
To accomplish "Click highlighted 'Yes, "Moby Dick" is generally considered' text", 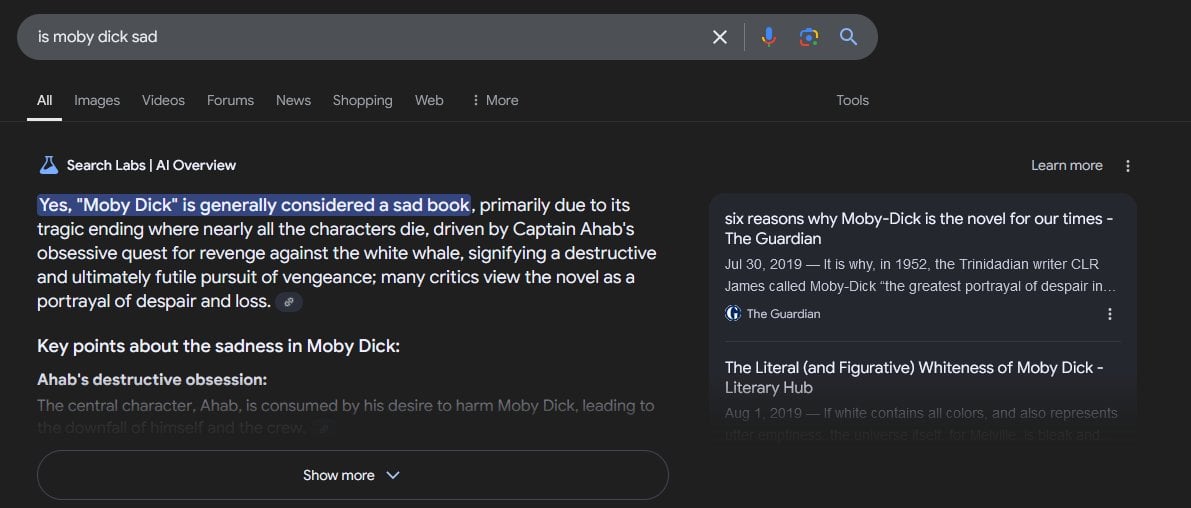I will (x=254, y=205).
